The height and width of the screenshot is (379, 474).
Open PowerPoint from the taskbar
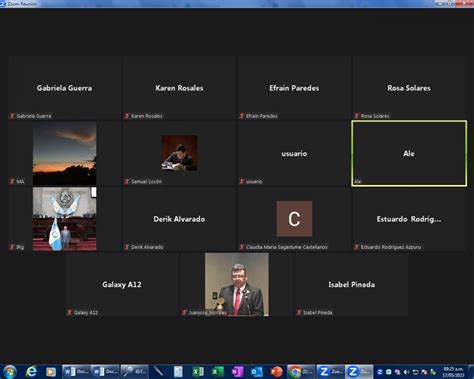[x=276, y=372]
